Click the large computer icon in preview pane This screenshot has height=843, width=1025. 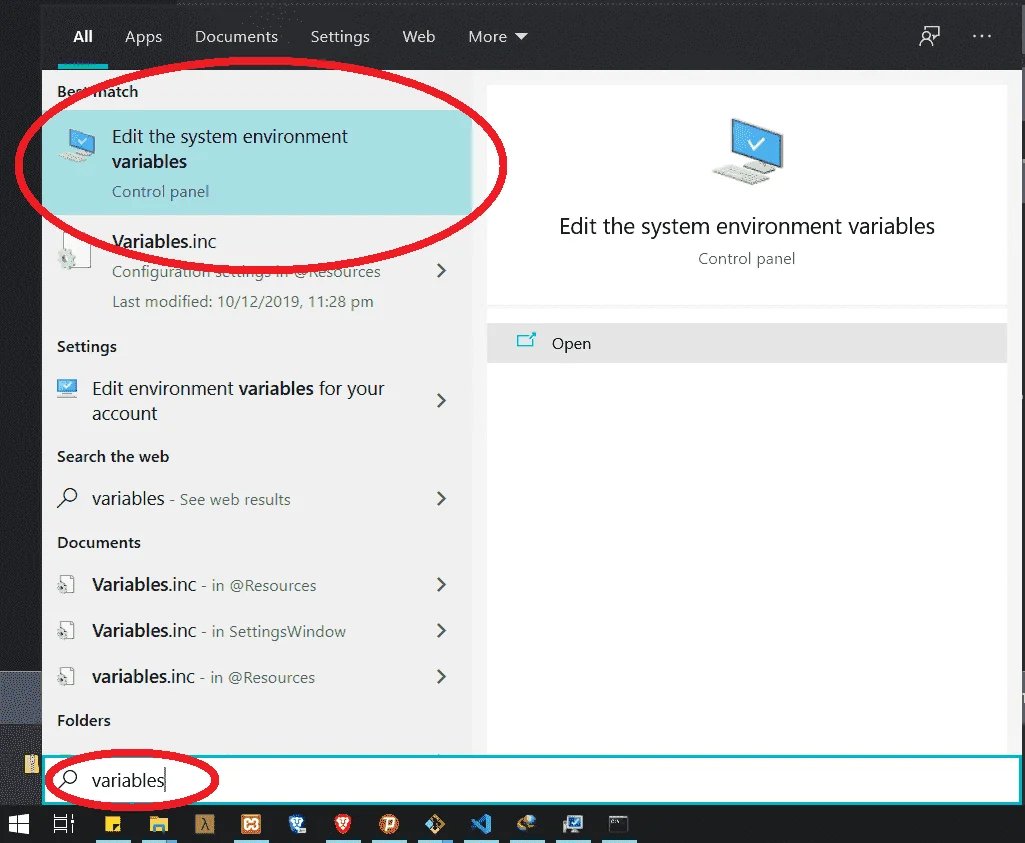click(x=748, y=152)
